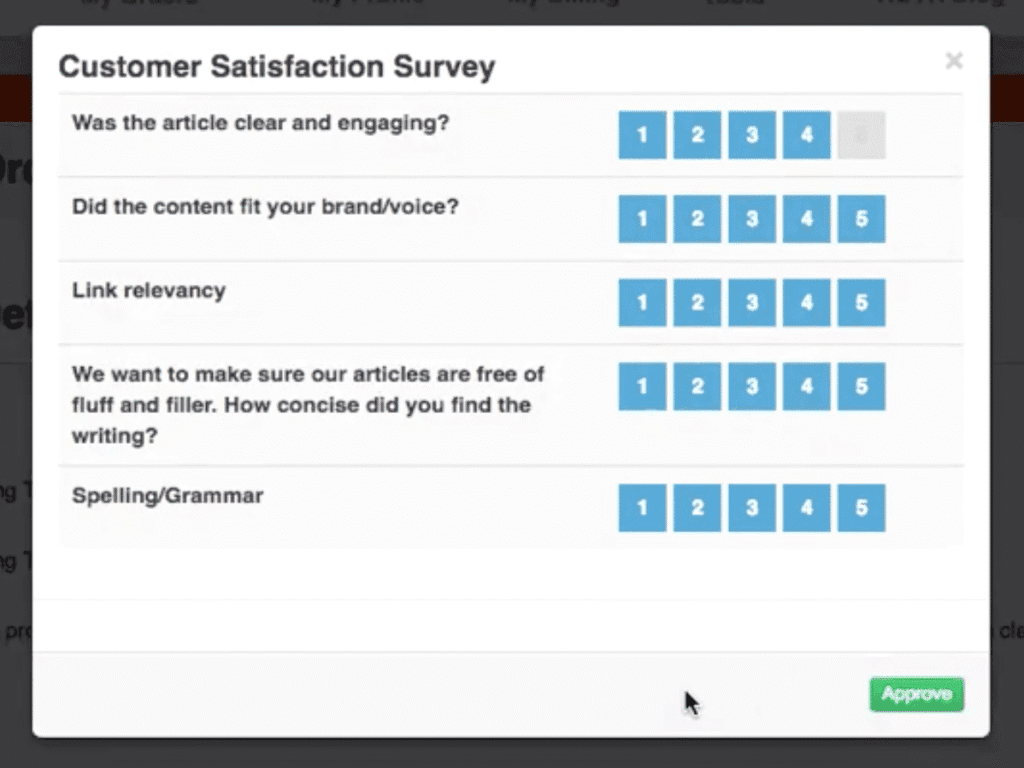This screenshot has height=768, width=1024.
Task: Rate Link relevancy as 5
Action: click(x=861, y=302)
